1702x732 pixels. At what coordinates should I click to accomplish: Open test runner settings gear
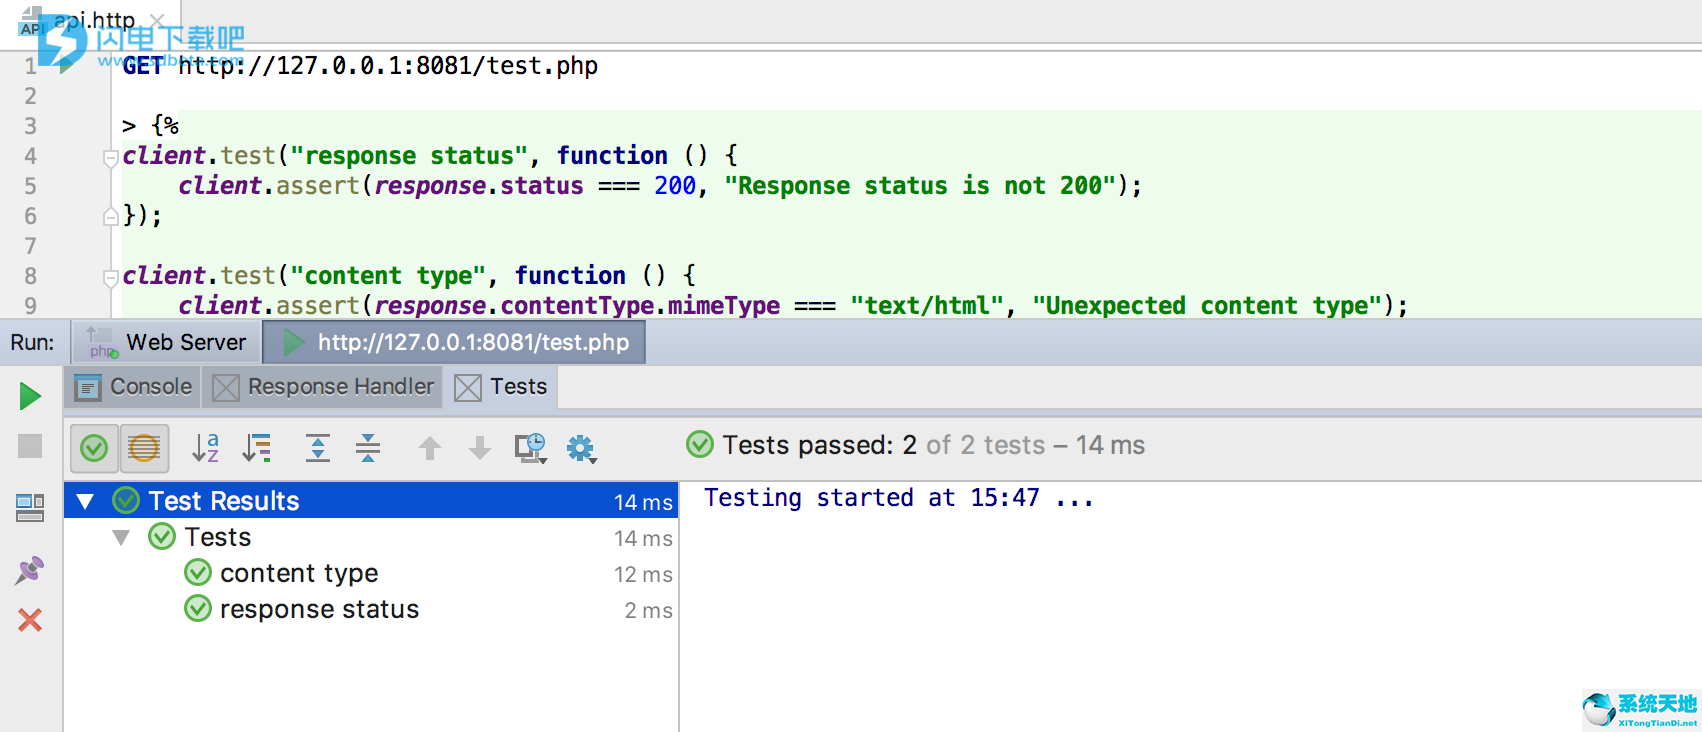point(581,449)
